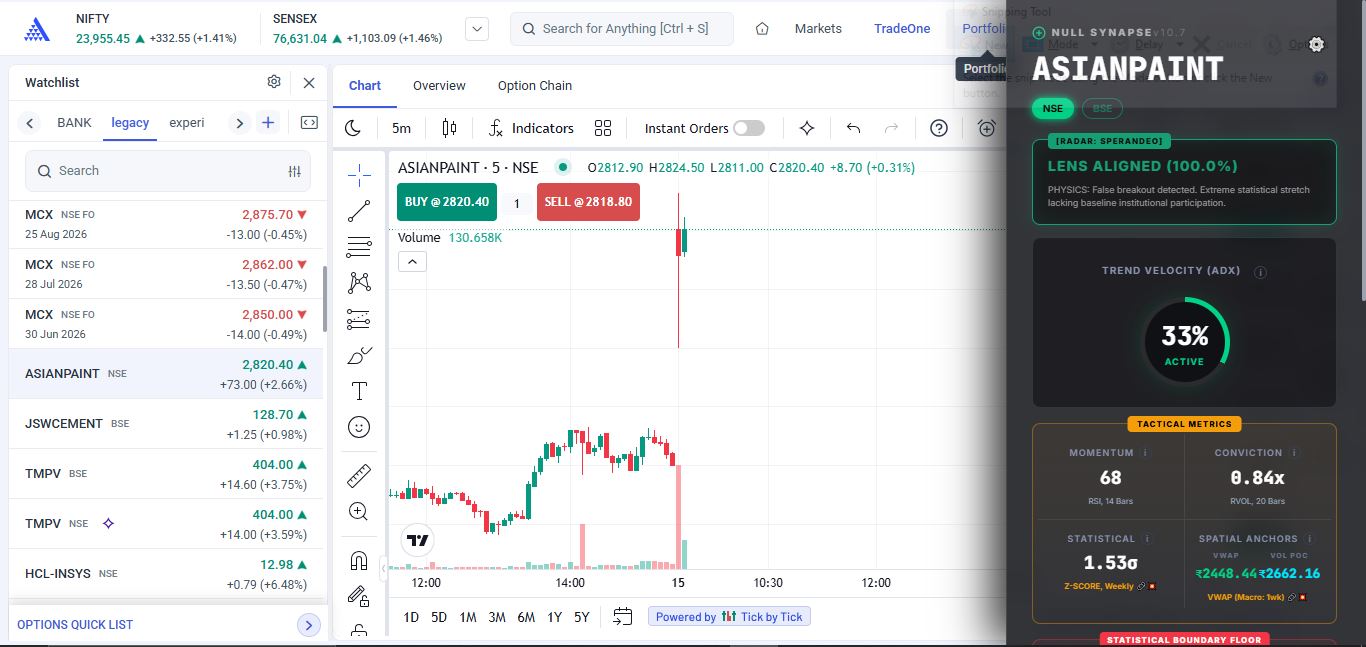Click the info icon beside Conviction

click(1295, 453)
